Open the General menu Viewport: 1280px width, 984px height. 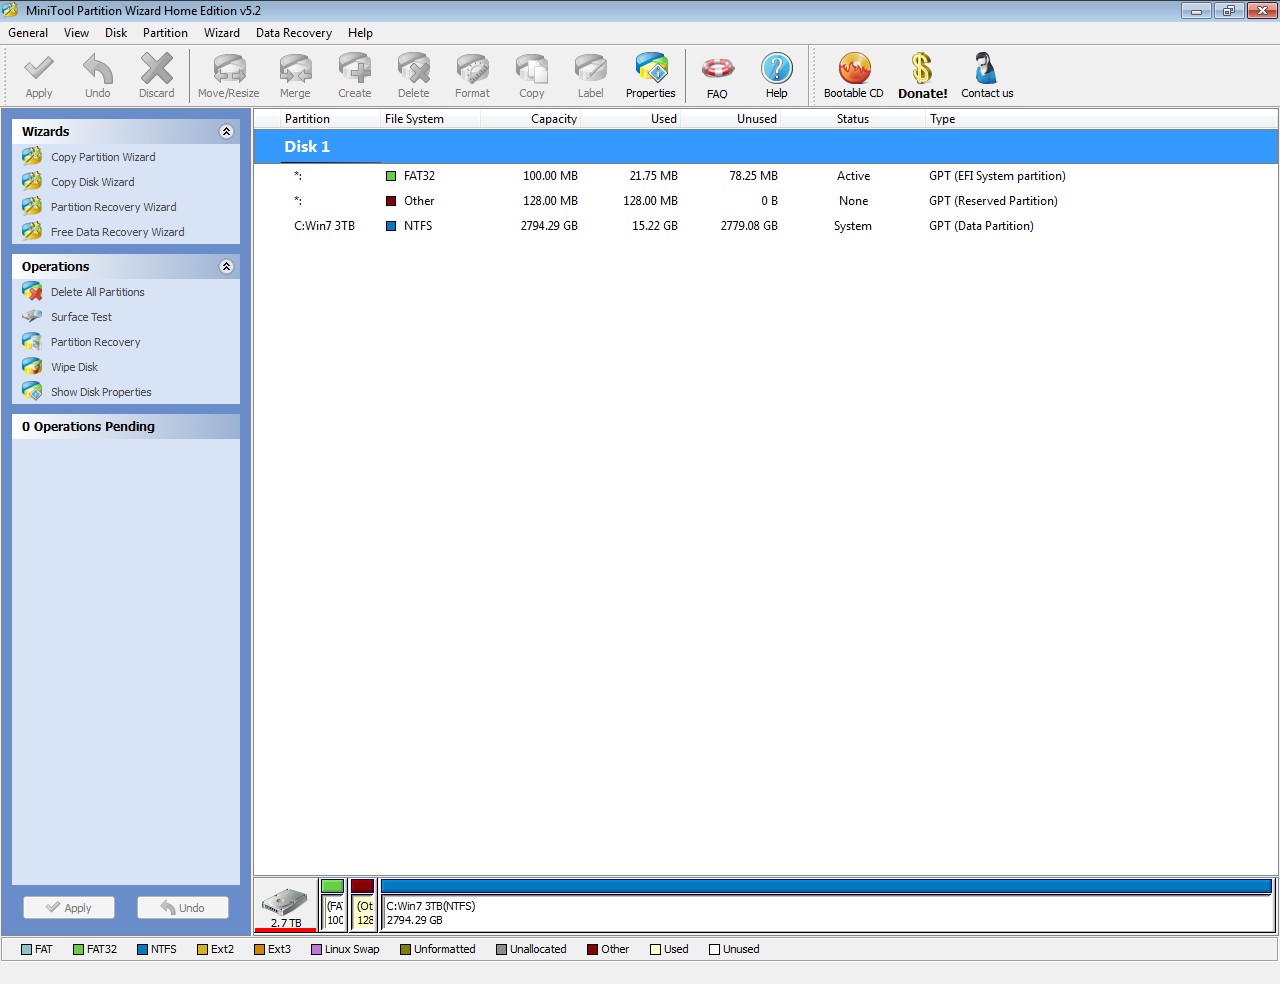point(28,33)
